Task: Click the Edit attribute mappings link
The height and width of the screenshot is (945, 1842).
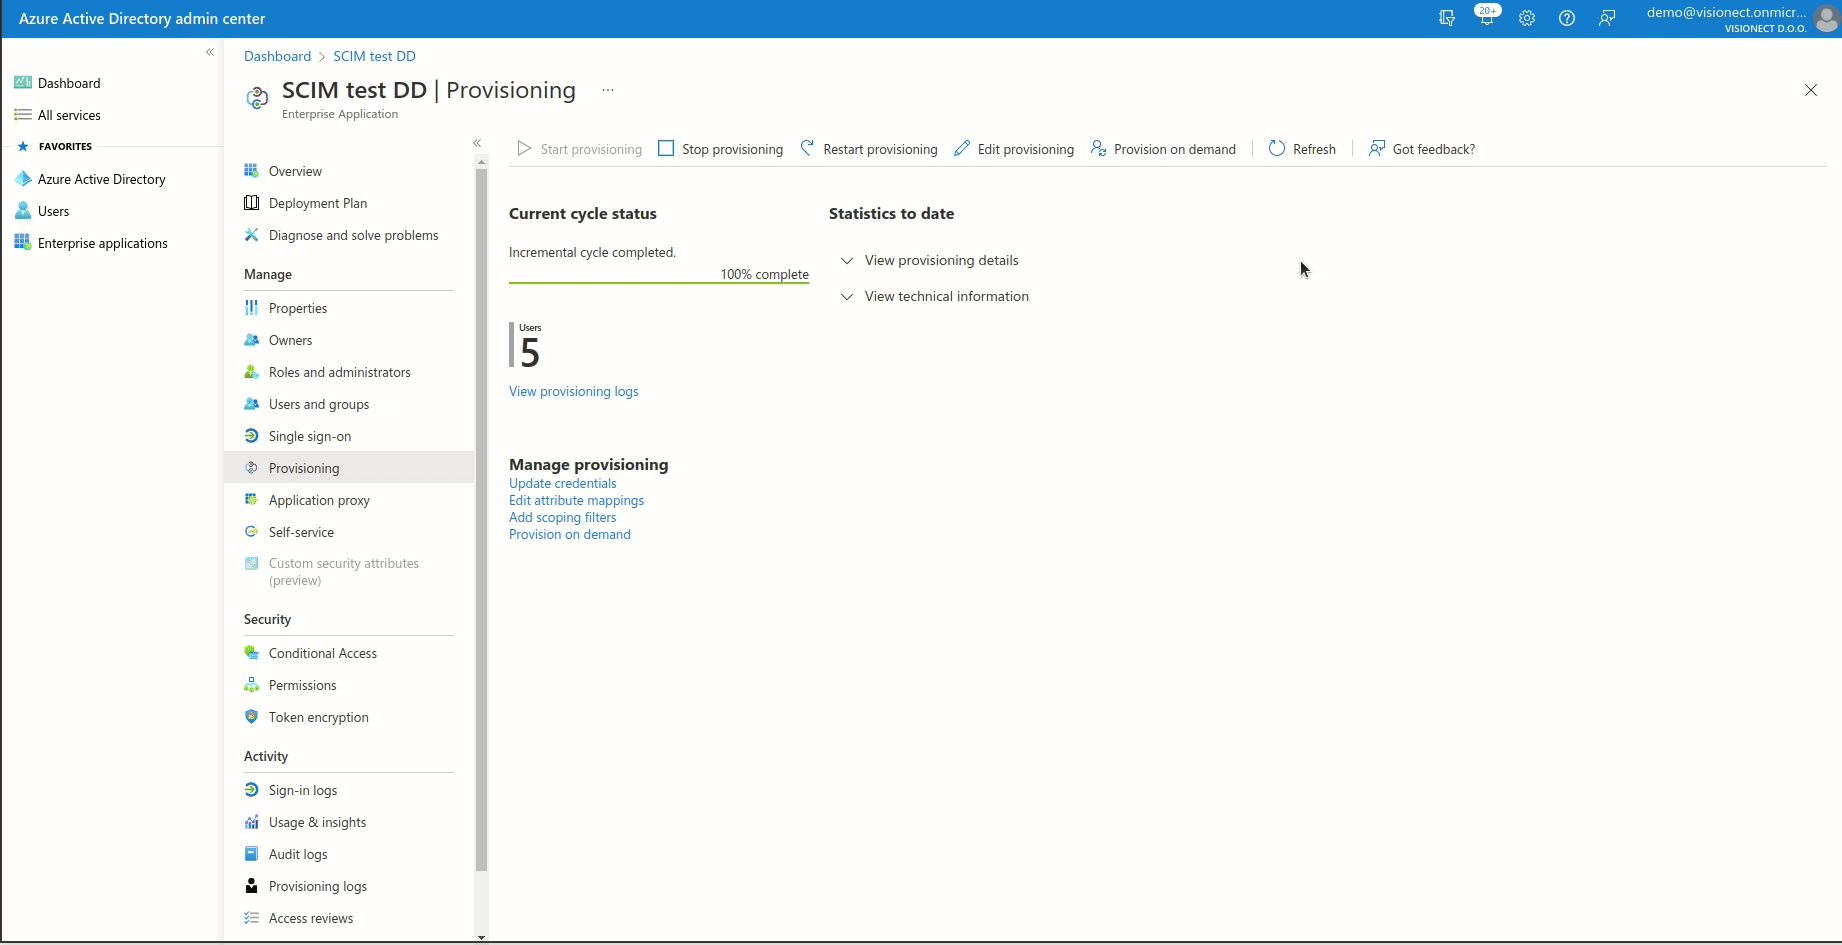Action: pos(576,500)
